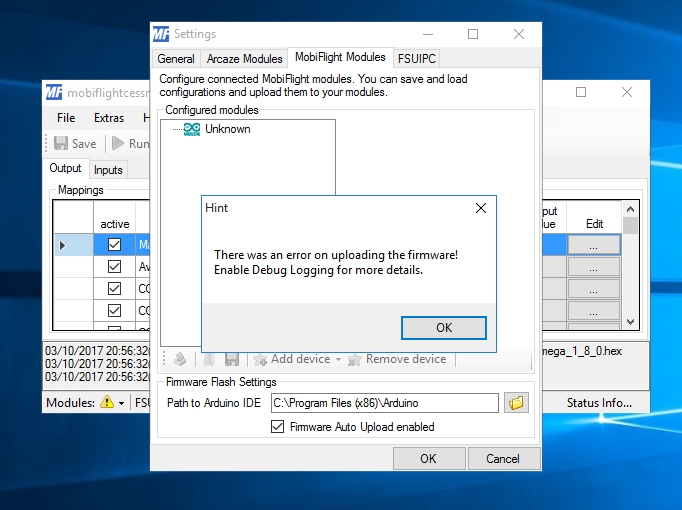
Task: Click Save toolbar button in main window
Action: (x=75, y=143)
